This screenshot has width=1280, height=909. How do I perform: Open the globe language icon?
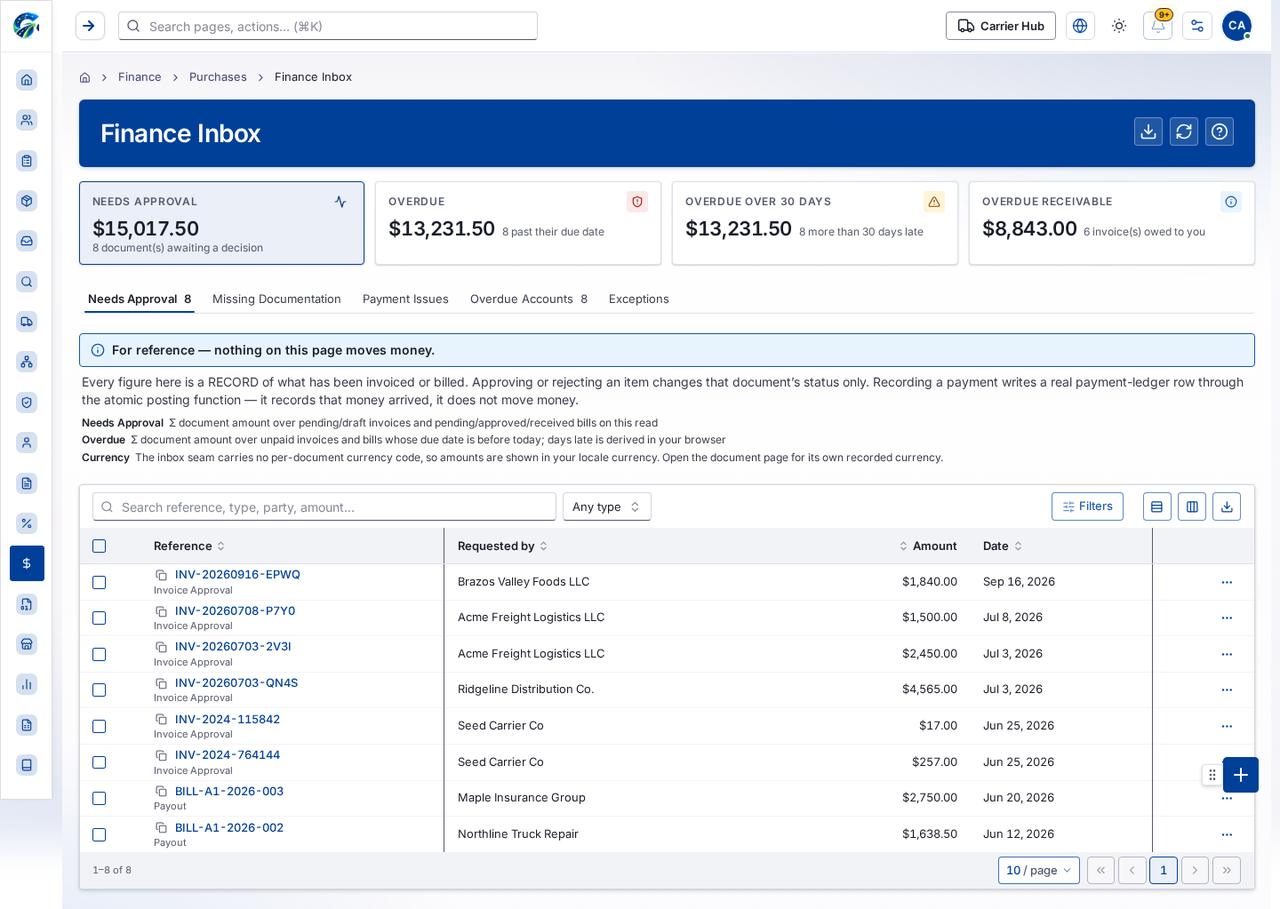(x=1080, y=26)
